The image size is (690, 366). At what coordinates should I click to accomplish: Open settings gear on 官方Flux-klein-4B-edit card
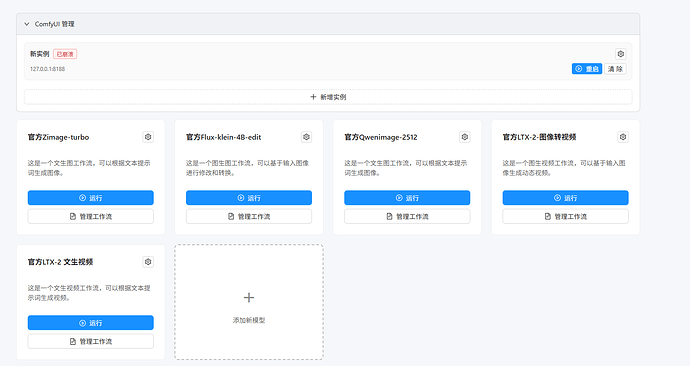(306, 137)
